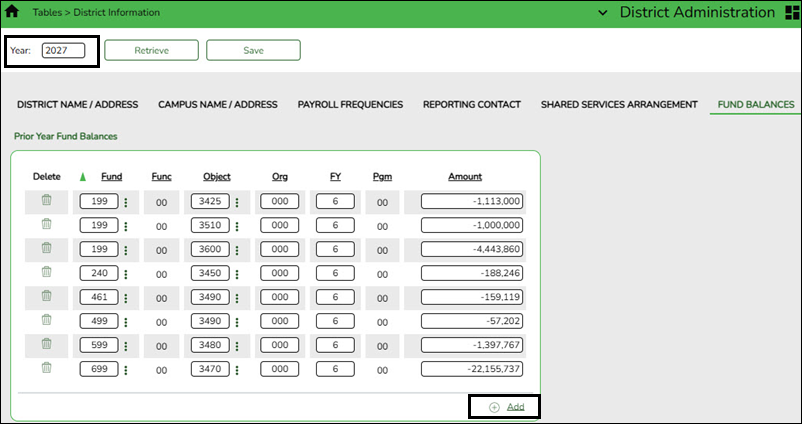Select the Fund Balances tab

pos(756,104)
